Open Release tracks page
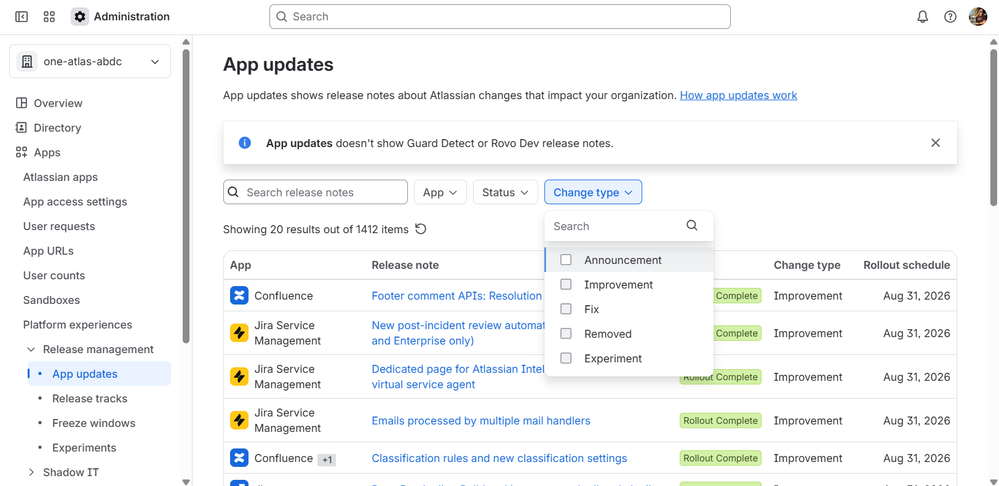 [90, 399]
